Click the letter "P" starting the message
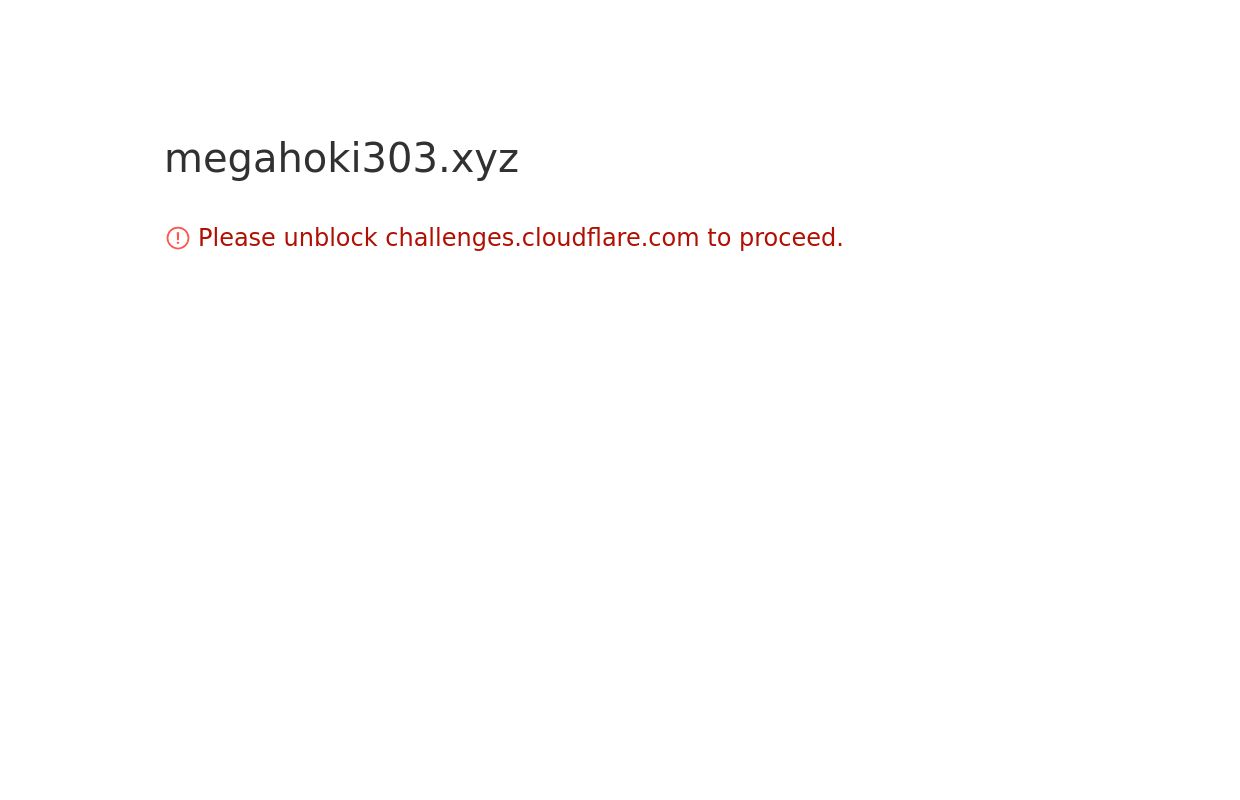1240x800 pixels. pyautogui.click(x=205, y=238)
